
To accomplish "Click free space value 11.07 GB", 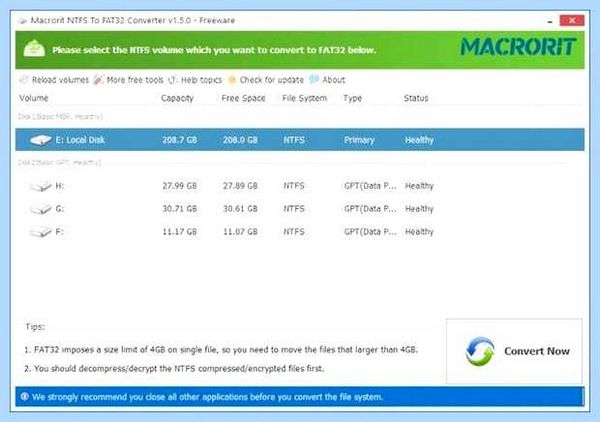I will [x=240, y=232].
